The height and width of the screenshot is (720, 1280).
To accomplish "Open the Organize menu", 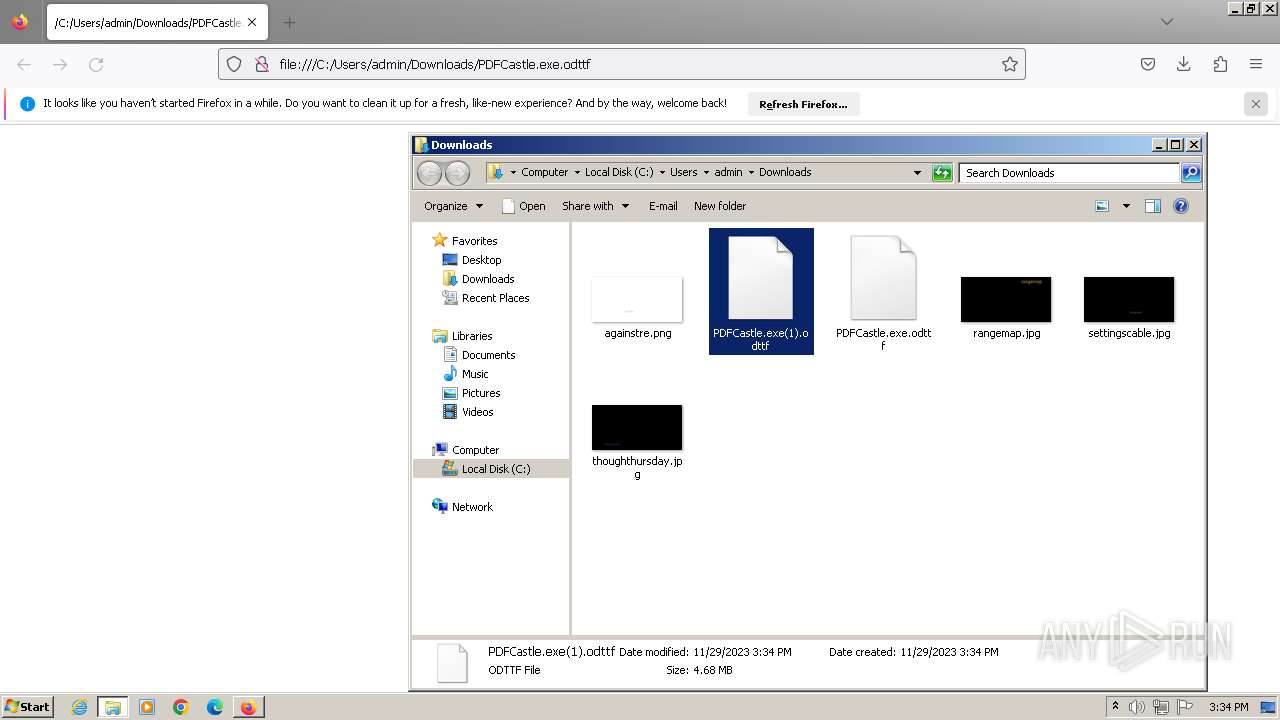I will tap(453, 206).
